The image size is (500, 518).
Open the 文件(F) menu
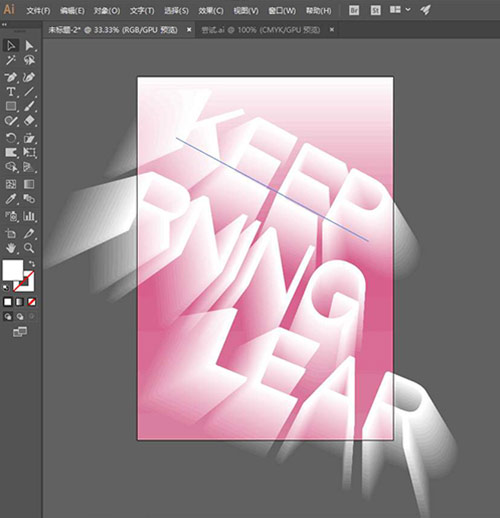pyautogui.click(x=38, y=11)
